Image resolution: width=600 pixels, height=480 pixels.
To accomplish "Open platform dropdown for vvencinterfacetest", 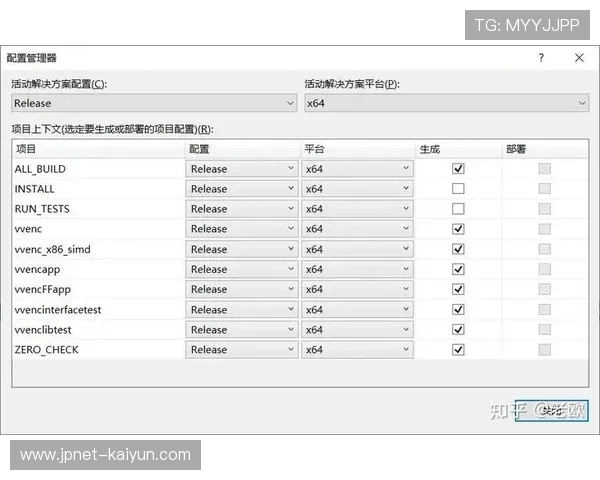I will pyautogui.click(x=357, y=309).
